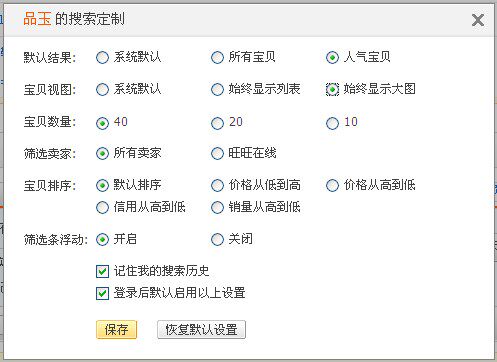497x362 pixels.
Task: Select 所有宝贝 radio option
Action: tap(217, 58)
